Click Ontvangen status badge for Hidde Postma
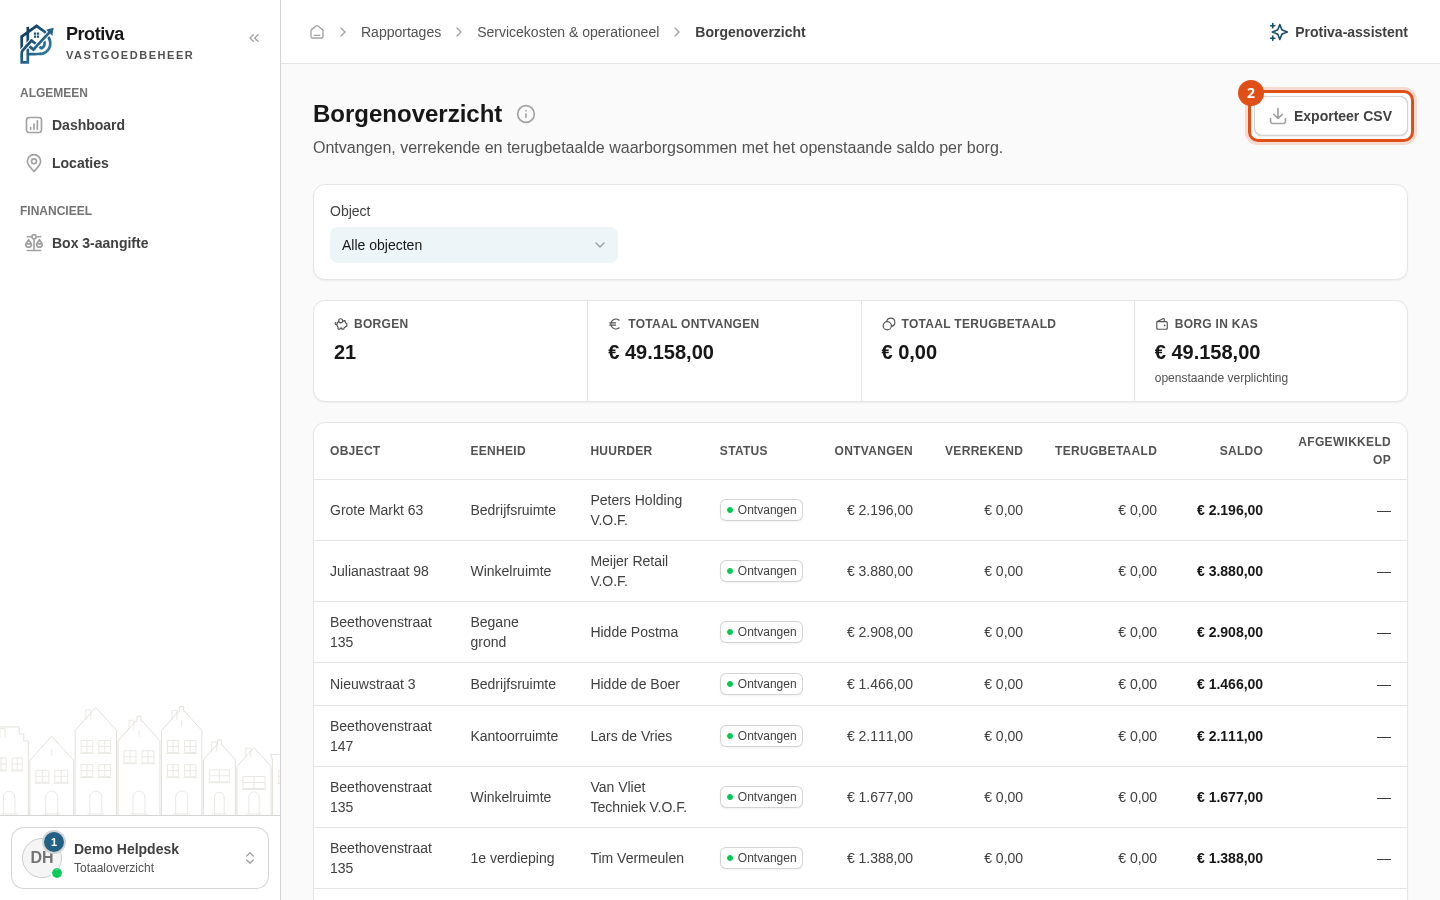 pyautogui.click(x=761, y=632)
